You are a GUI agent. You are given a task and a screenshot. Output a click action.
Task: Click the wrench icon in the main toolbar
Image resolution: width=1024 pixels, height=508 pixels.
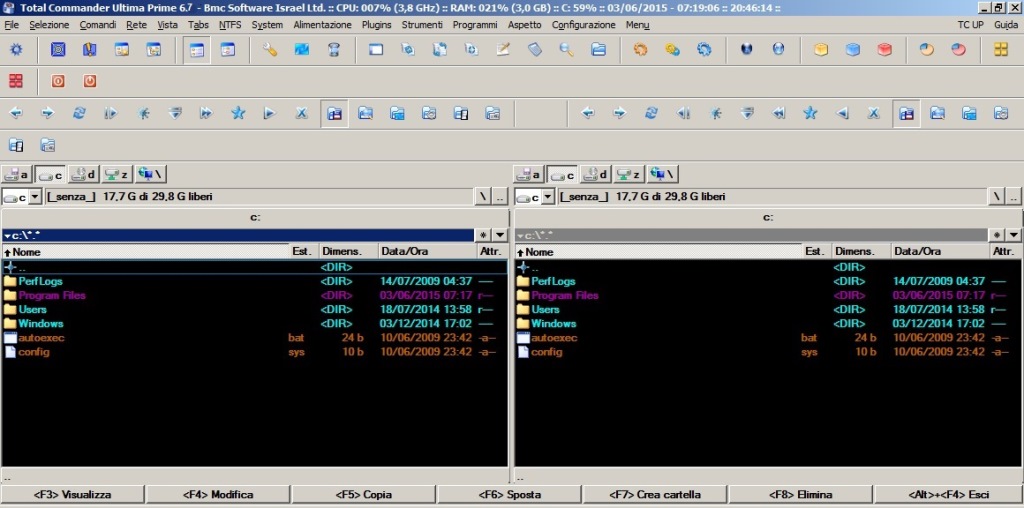tap(270, 50)
